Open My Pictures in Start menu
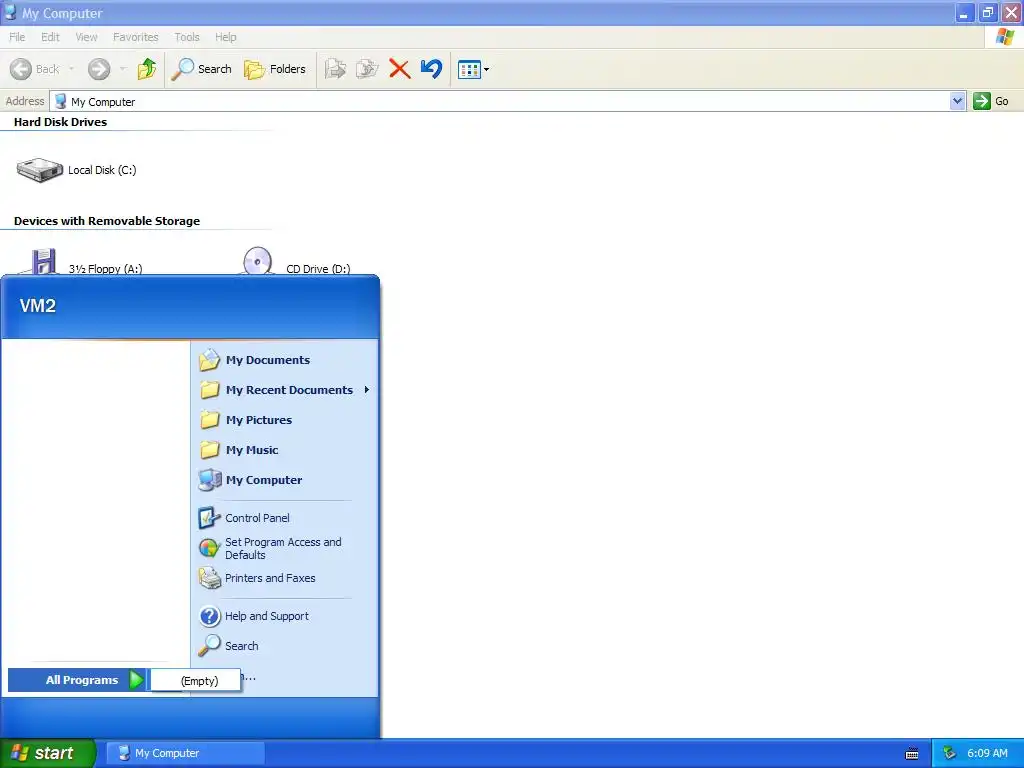The height and width of the screenshot is (768, 1024). click(x=259, y=420)
